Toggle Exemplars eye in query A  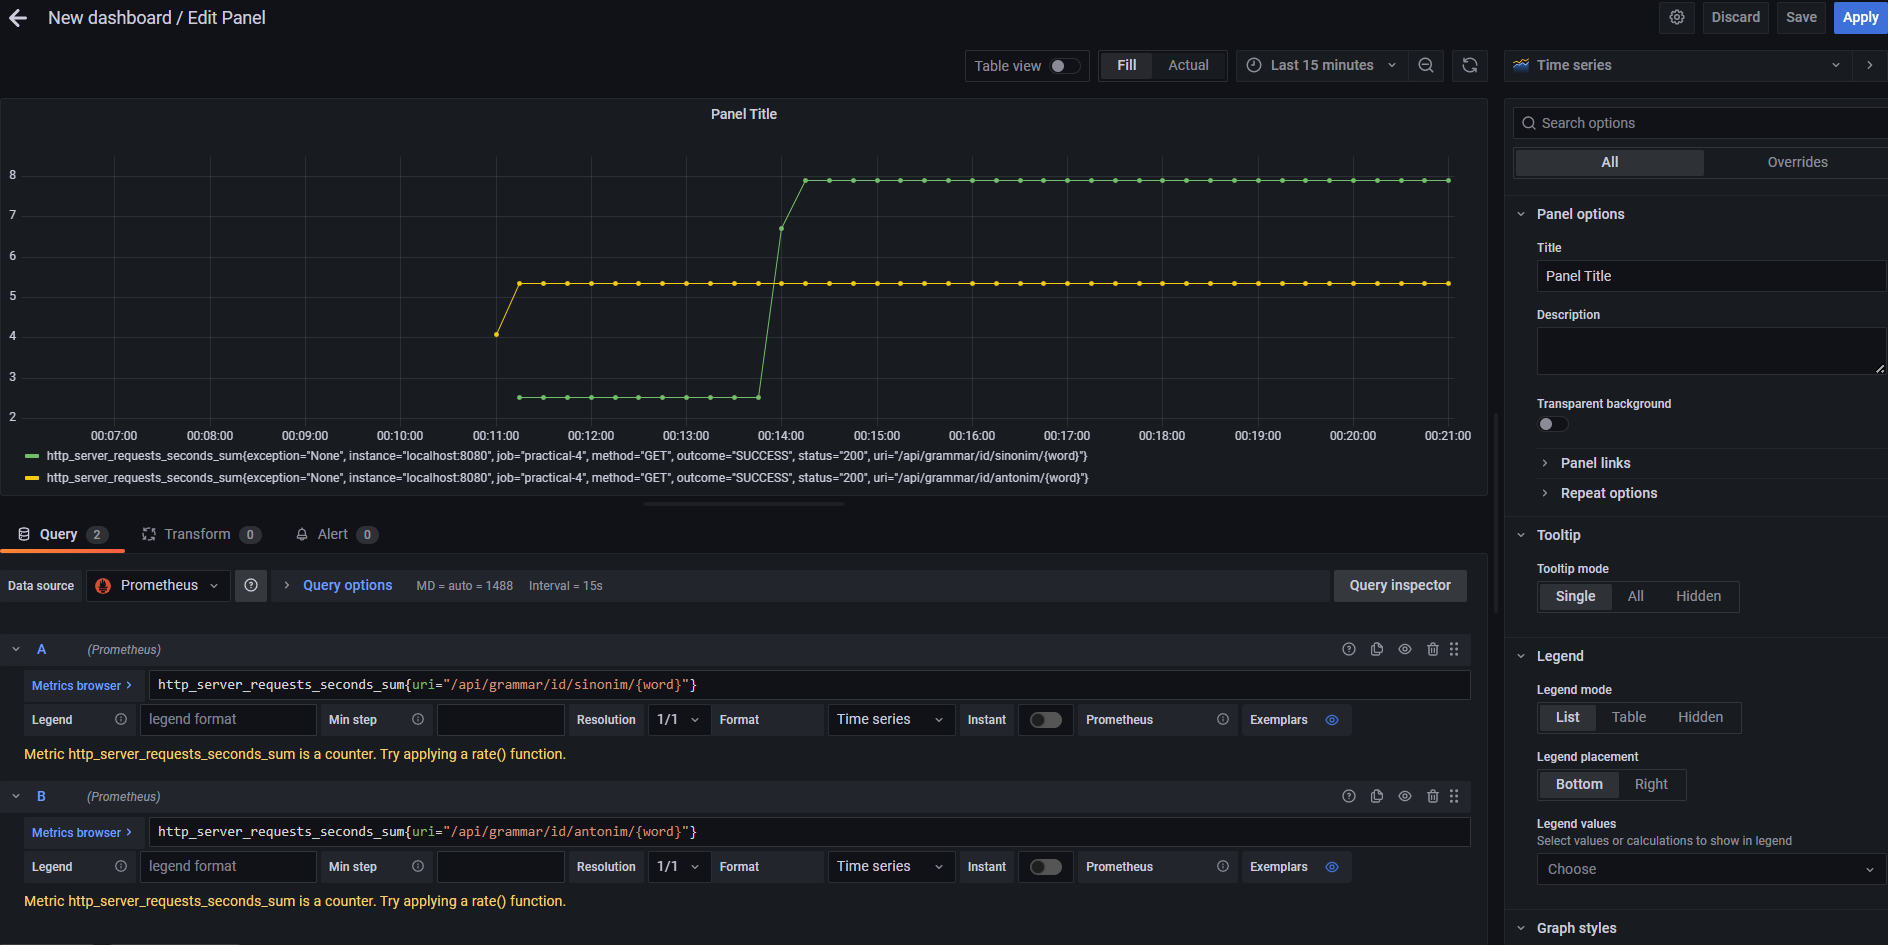point(1332,720)
